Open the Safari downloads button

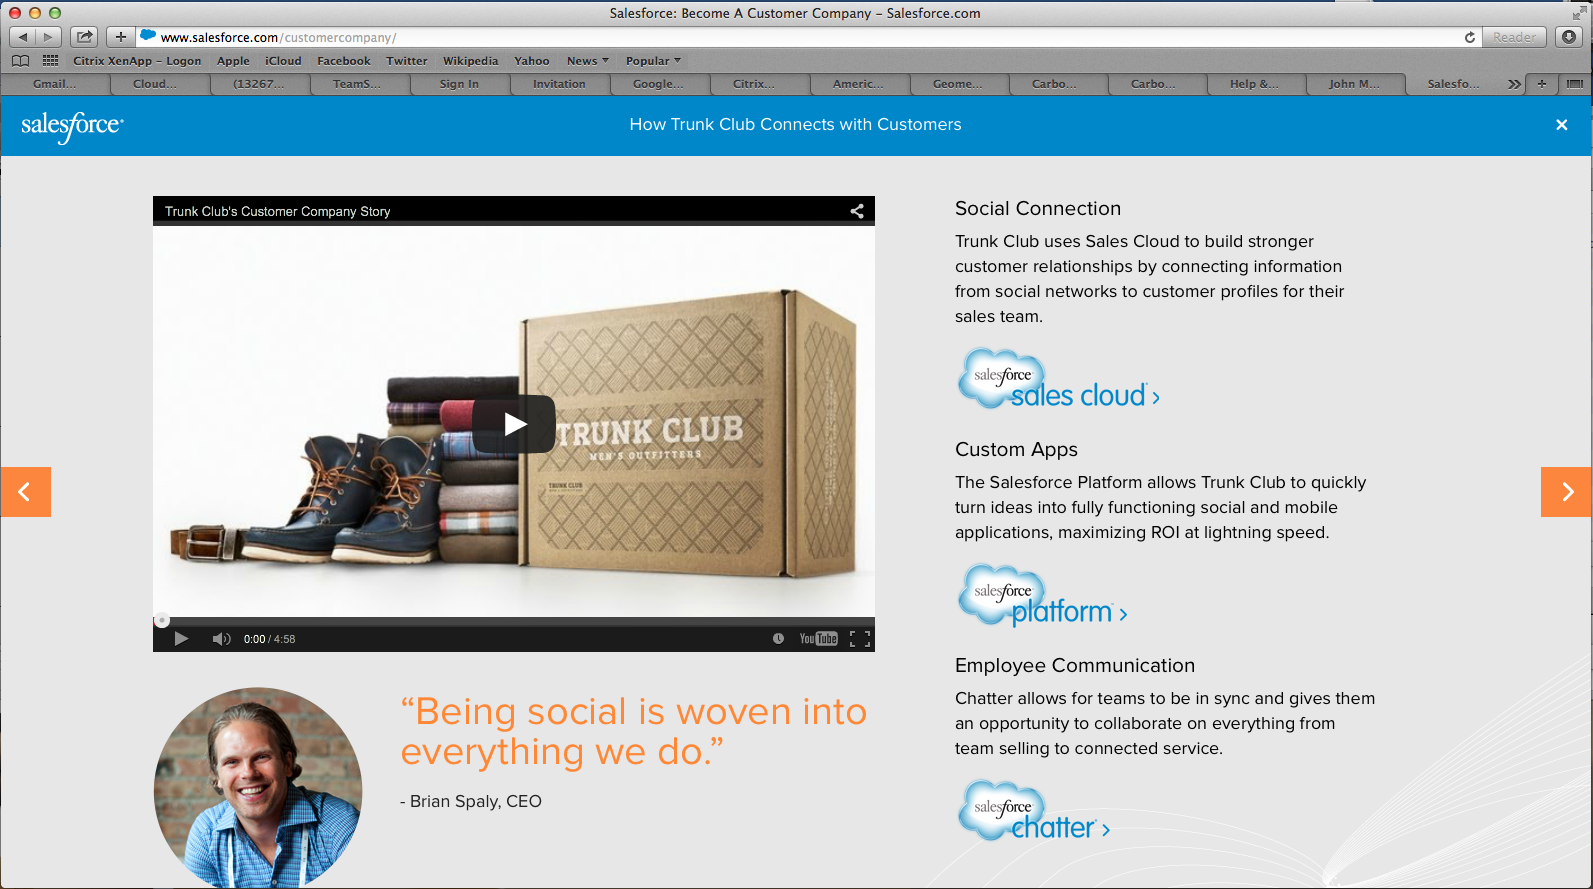(1569, 37)
